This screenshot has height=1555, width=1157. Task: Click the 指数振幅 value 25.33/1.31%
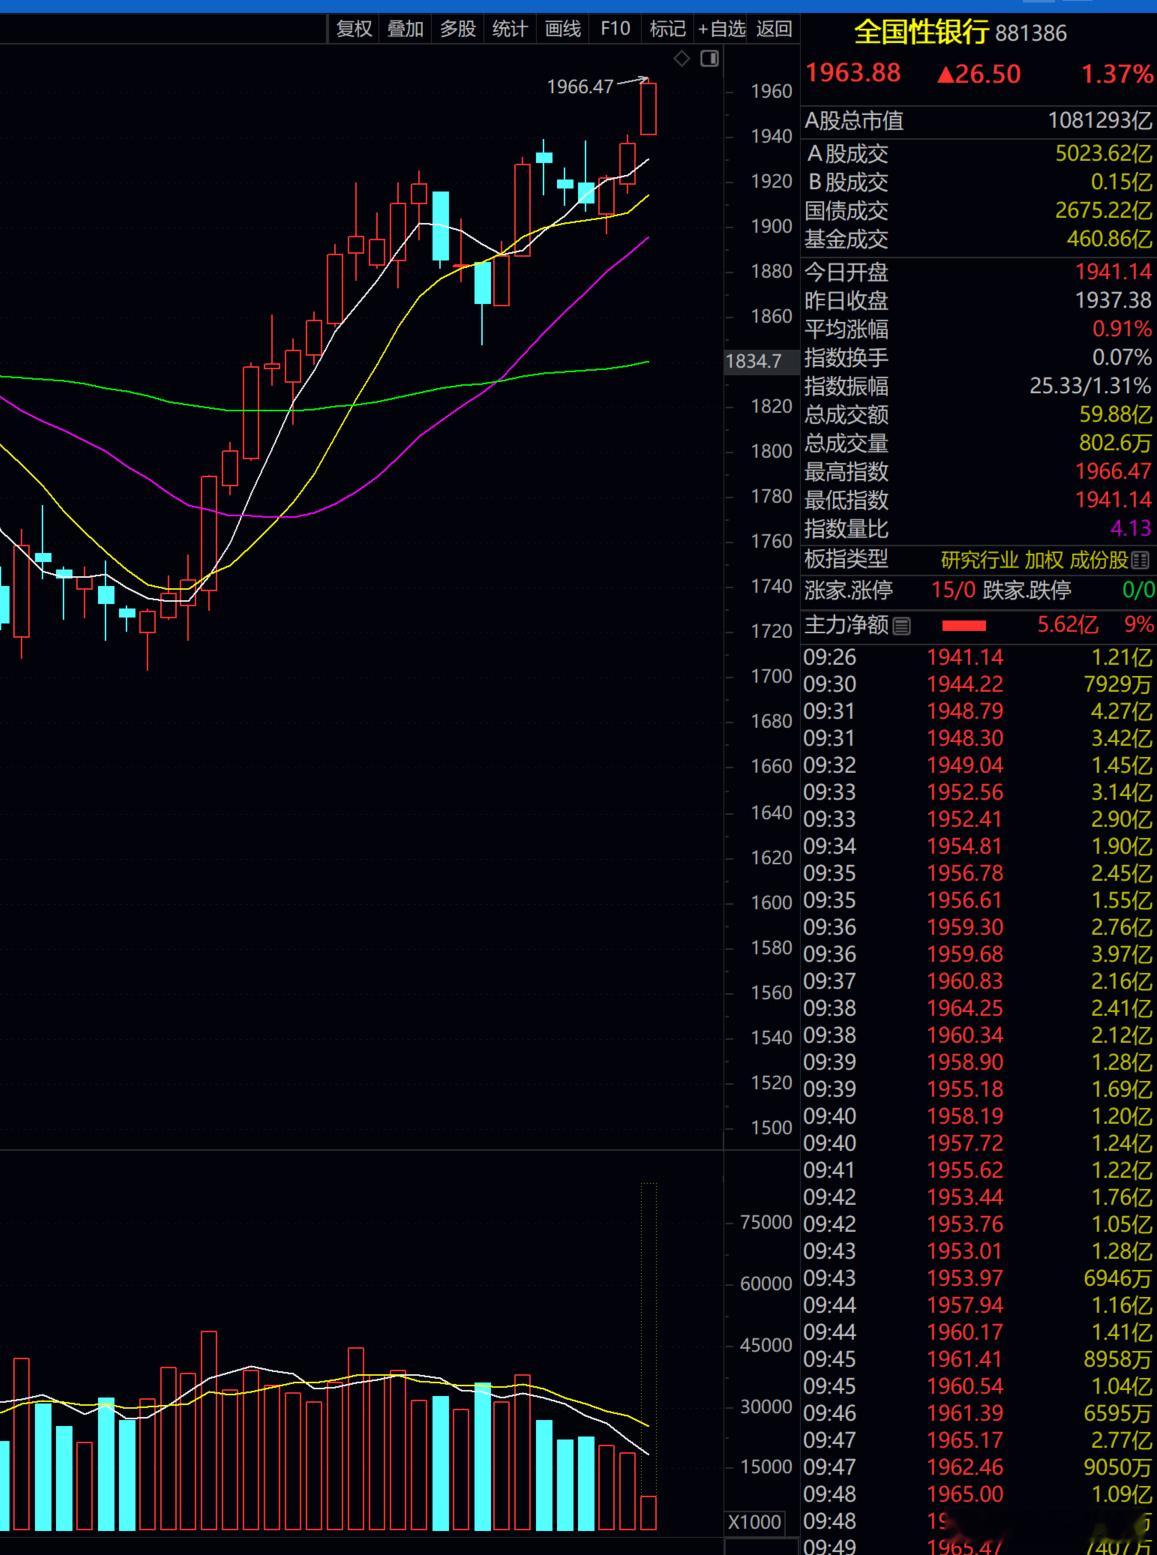click(x=1091, y=386)
